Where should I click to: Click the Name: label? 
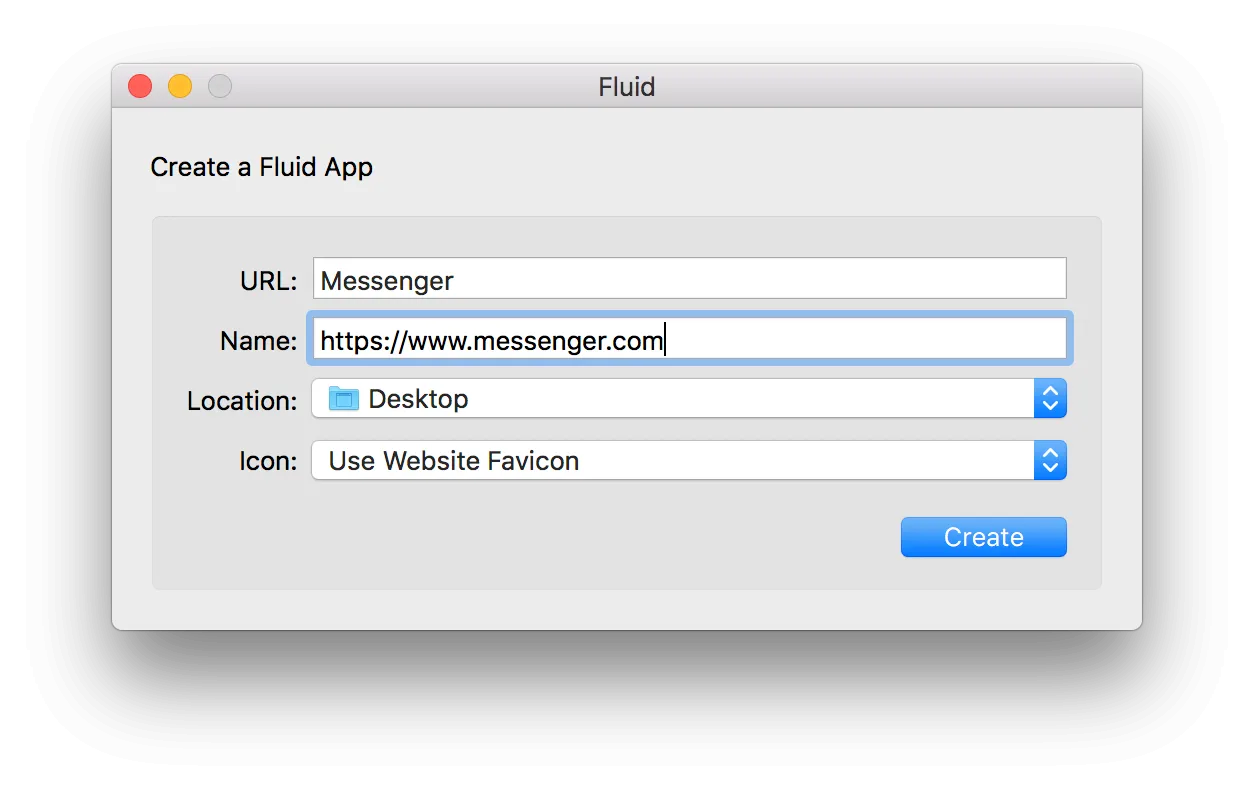pos(259,341)
